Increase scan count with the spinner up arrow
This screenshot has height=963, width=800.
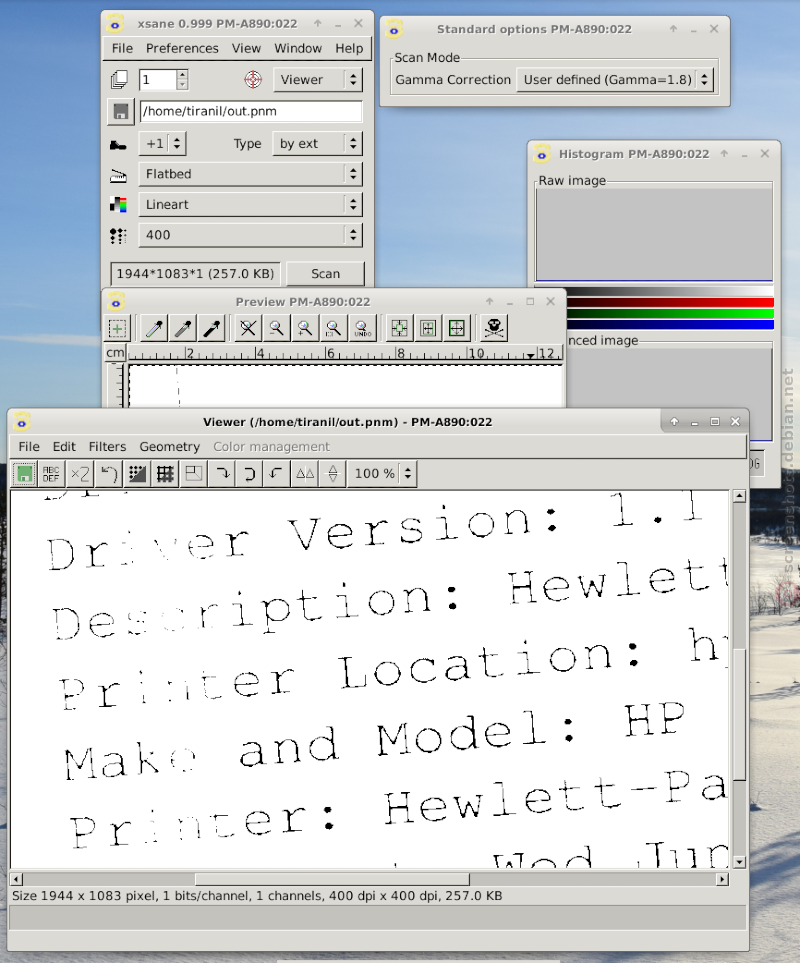pos(182,75)
